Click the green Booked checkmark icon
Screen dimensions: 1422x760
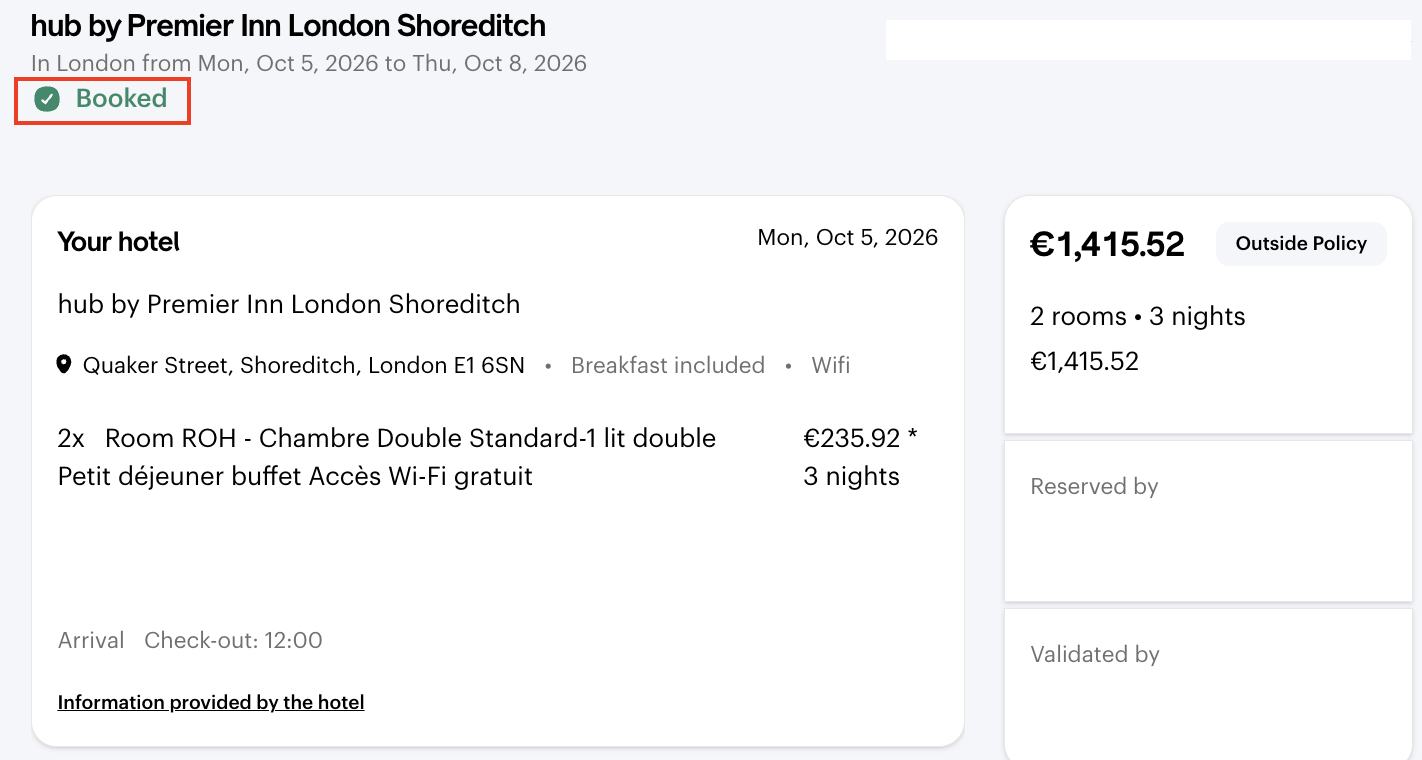coord(47,99)
